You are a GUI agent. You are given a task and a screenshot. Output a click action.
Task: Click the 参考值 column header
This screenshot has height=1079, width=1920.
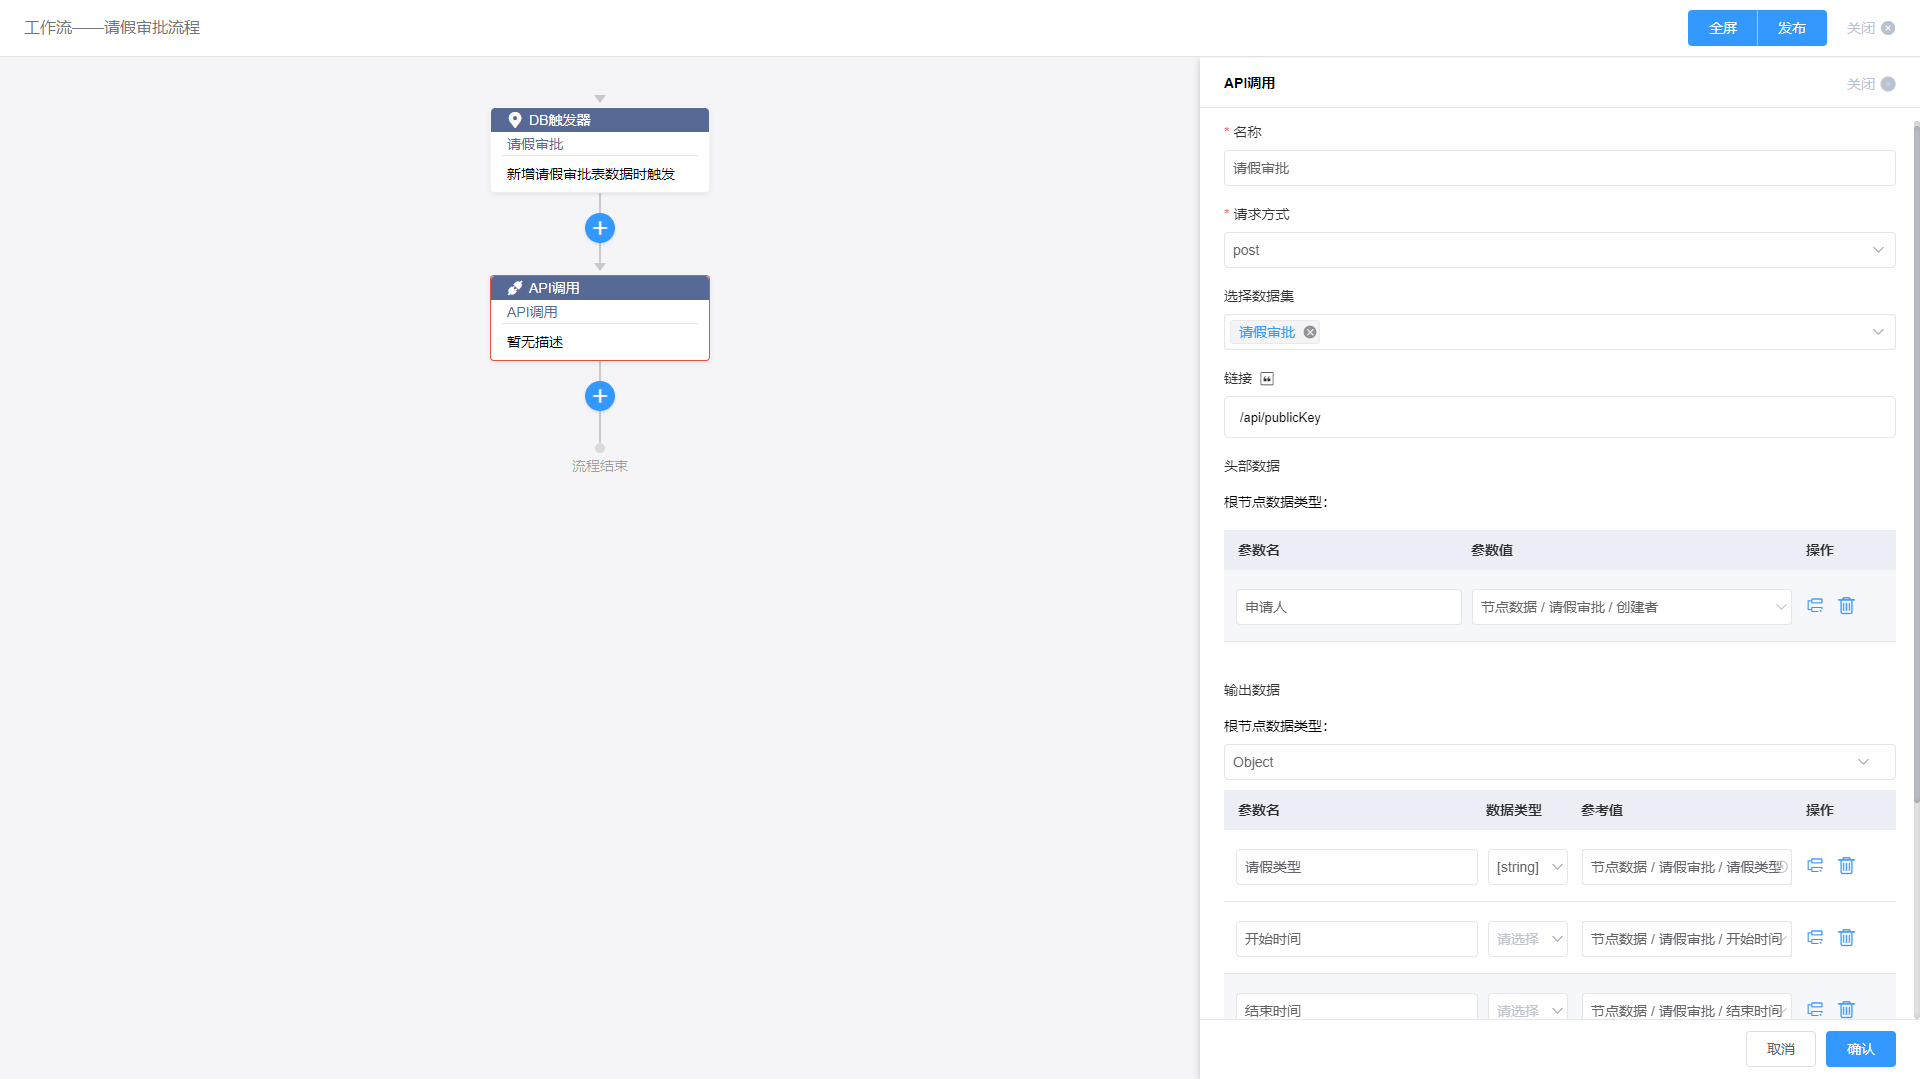point(1602,810)
